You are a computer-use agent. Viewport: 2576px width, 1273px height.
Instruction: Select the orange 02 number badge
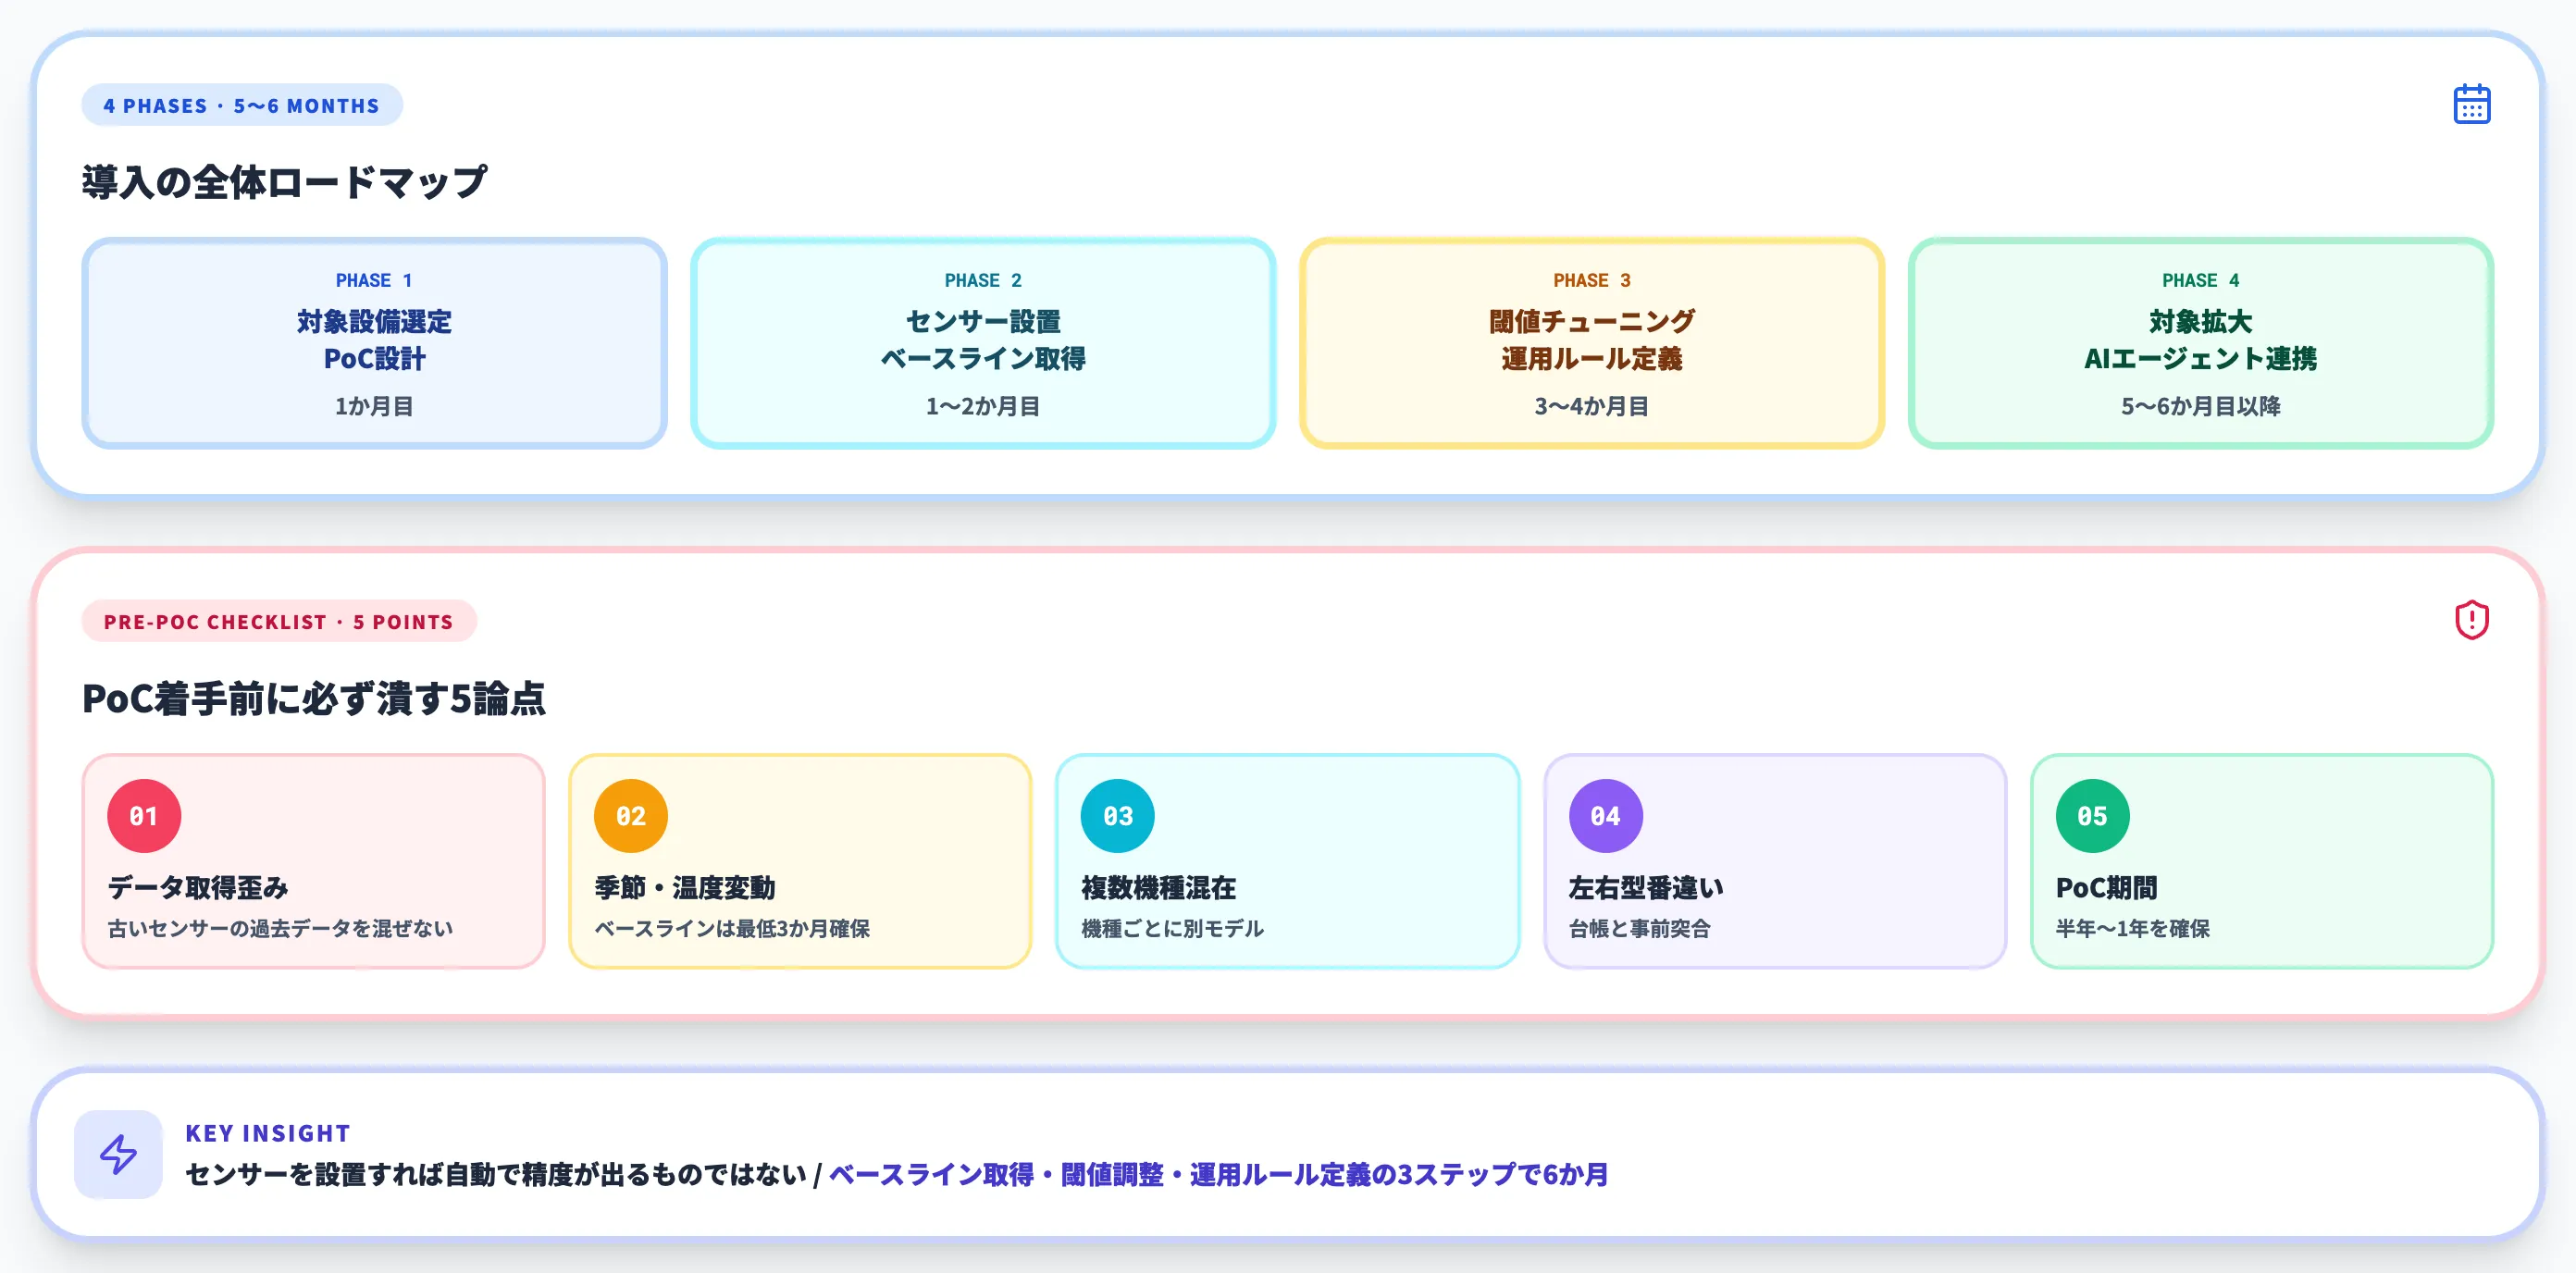pos(631,816)
